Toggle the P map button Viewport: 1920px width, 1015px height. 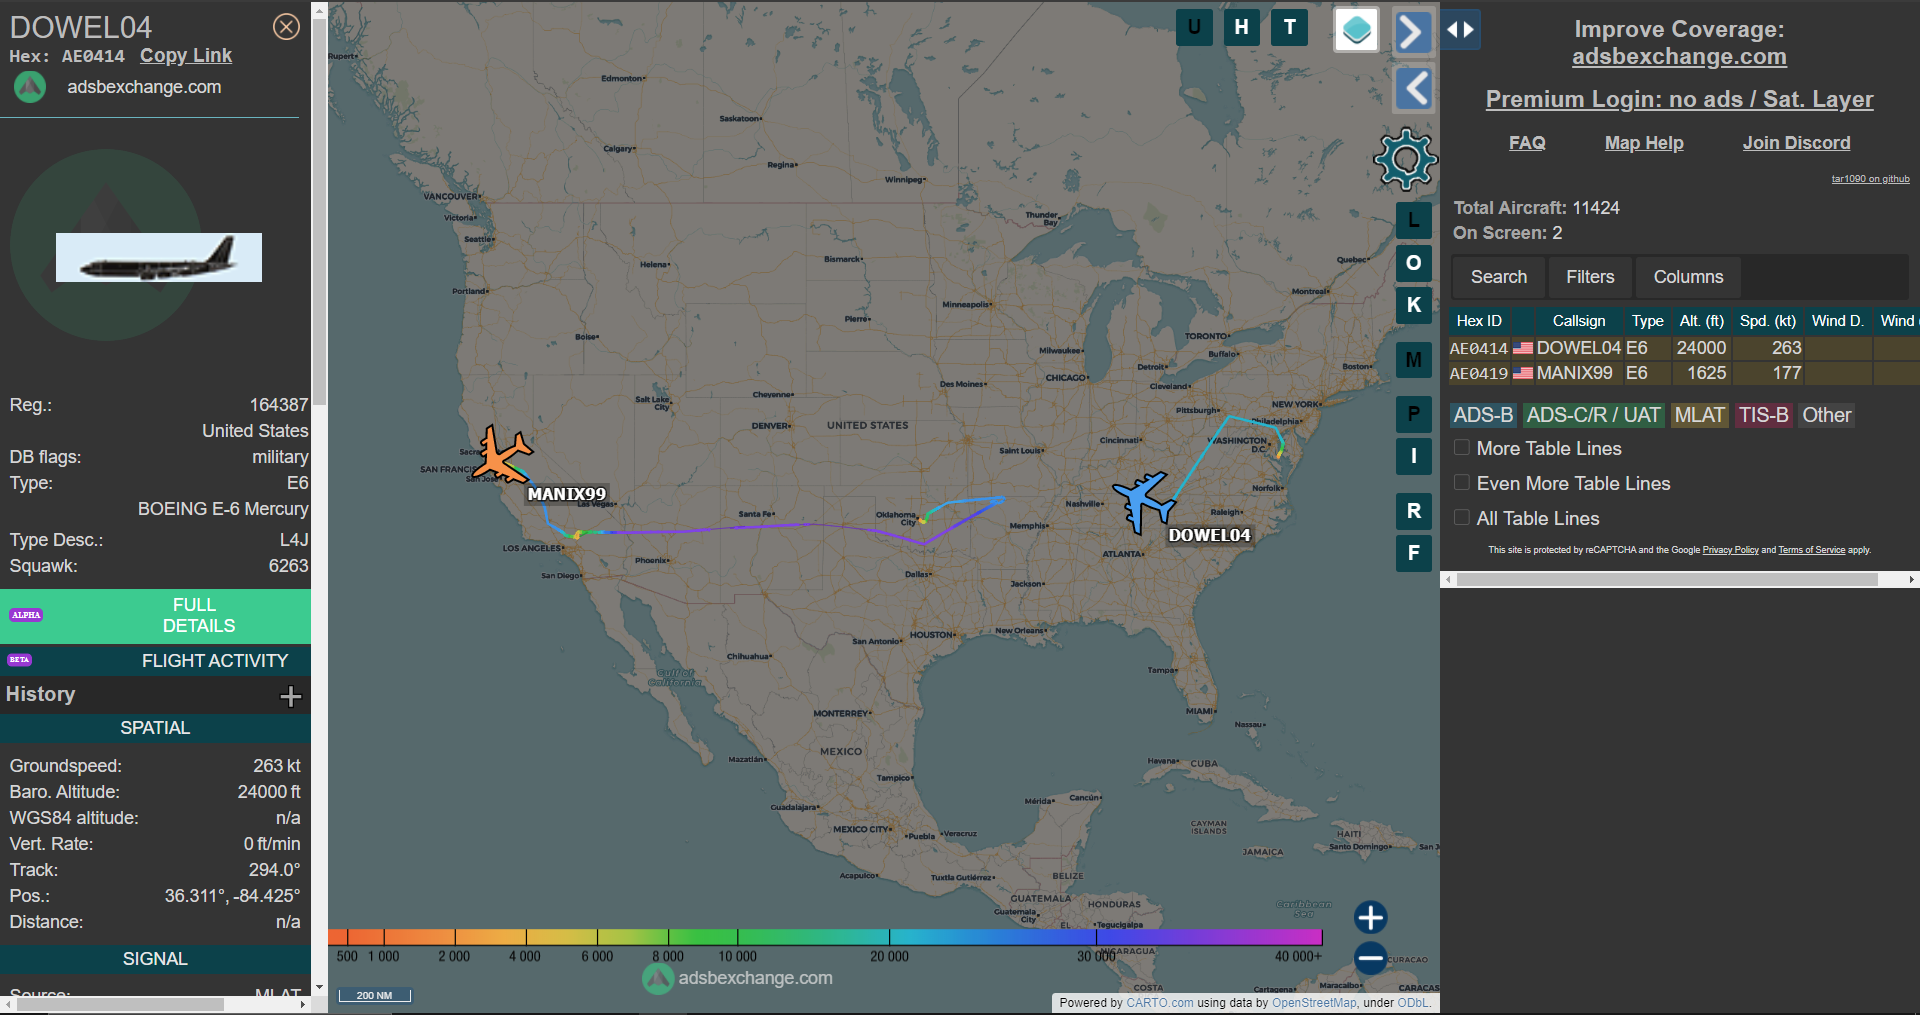pyautogui.click(x=1414, y=414)
